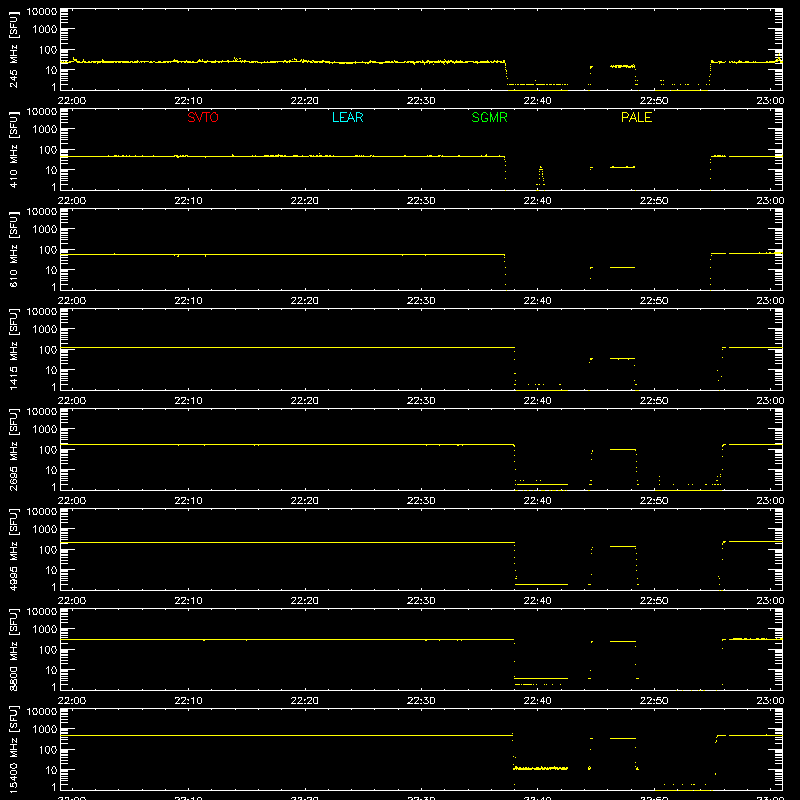This screenshot has width=800, height=800.
Task: Click 23:00 tick label under 2695 MHz plot
Action: [770, 501]
